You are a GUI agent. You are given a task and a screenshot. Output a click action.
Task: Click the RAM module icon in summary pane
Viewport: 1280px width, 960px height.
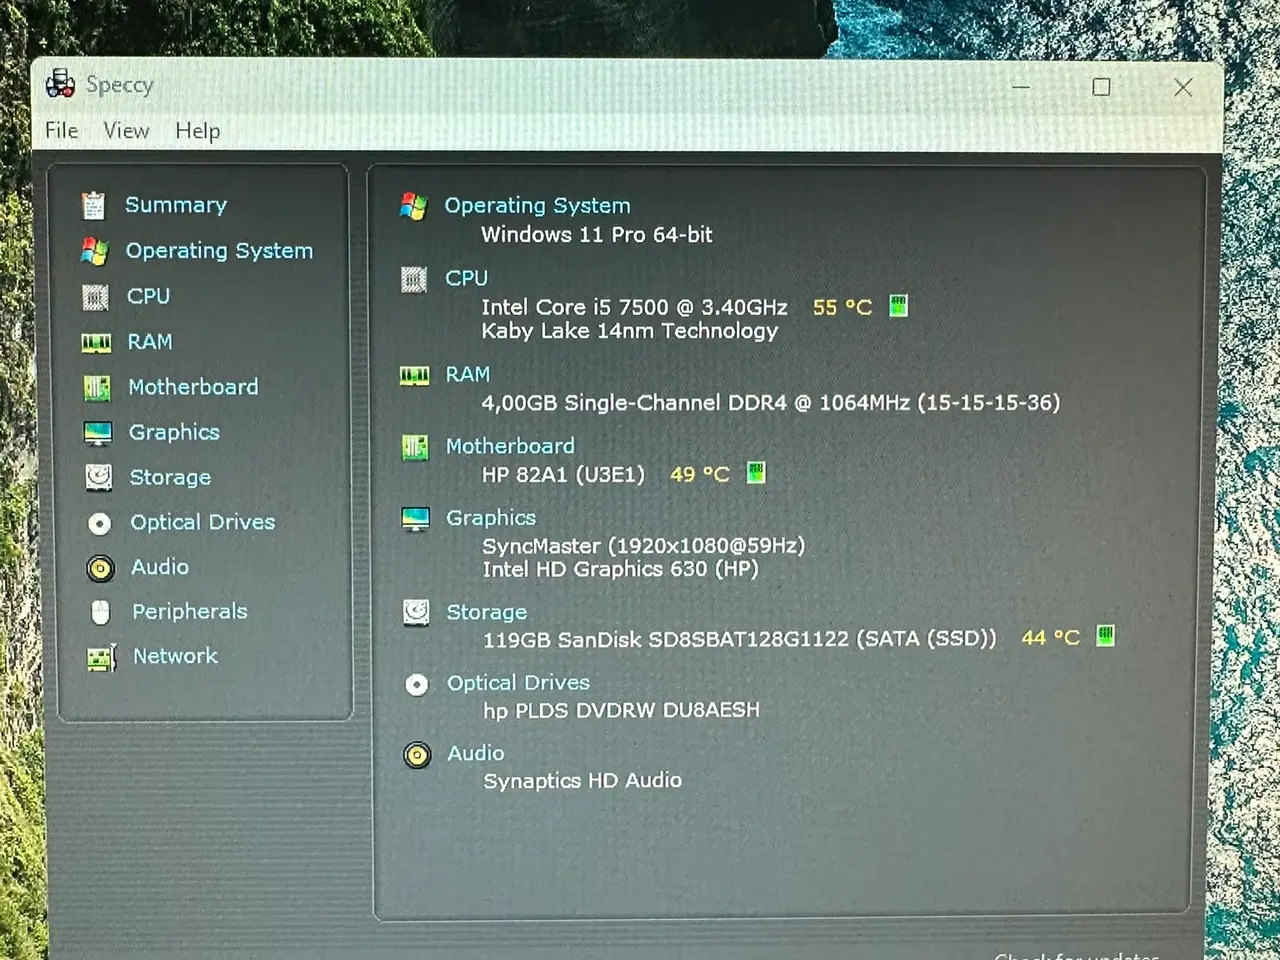[x=415, y=376]
